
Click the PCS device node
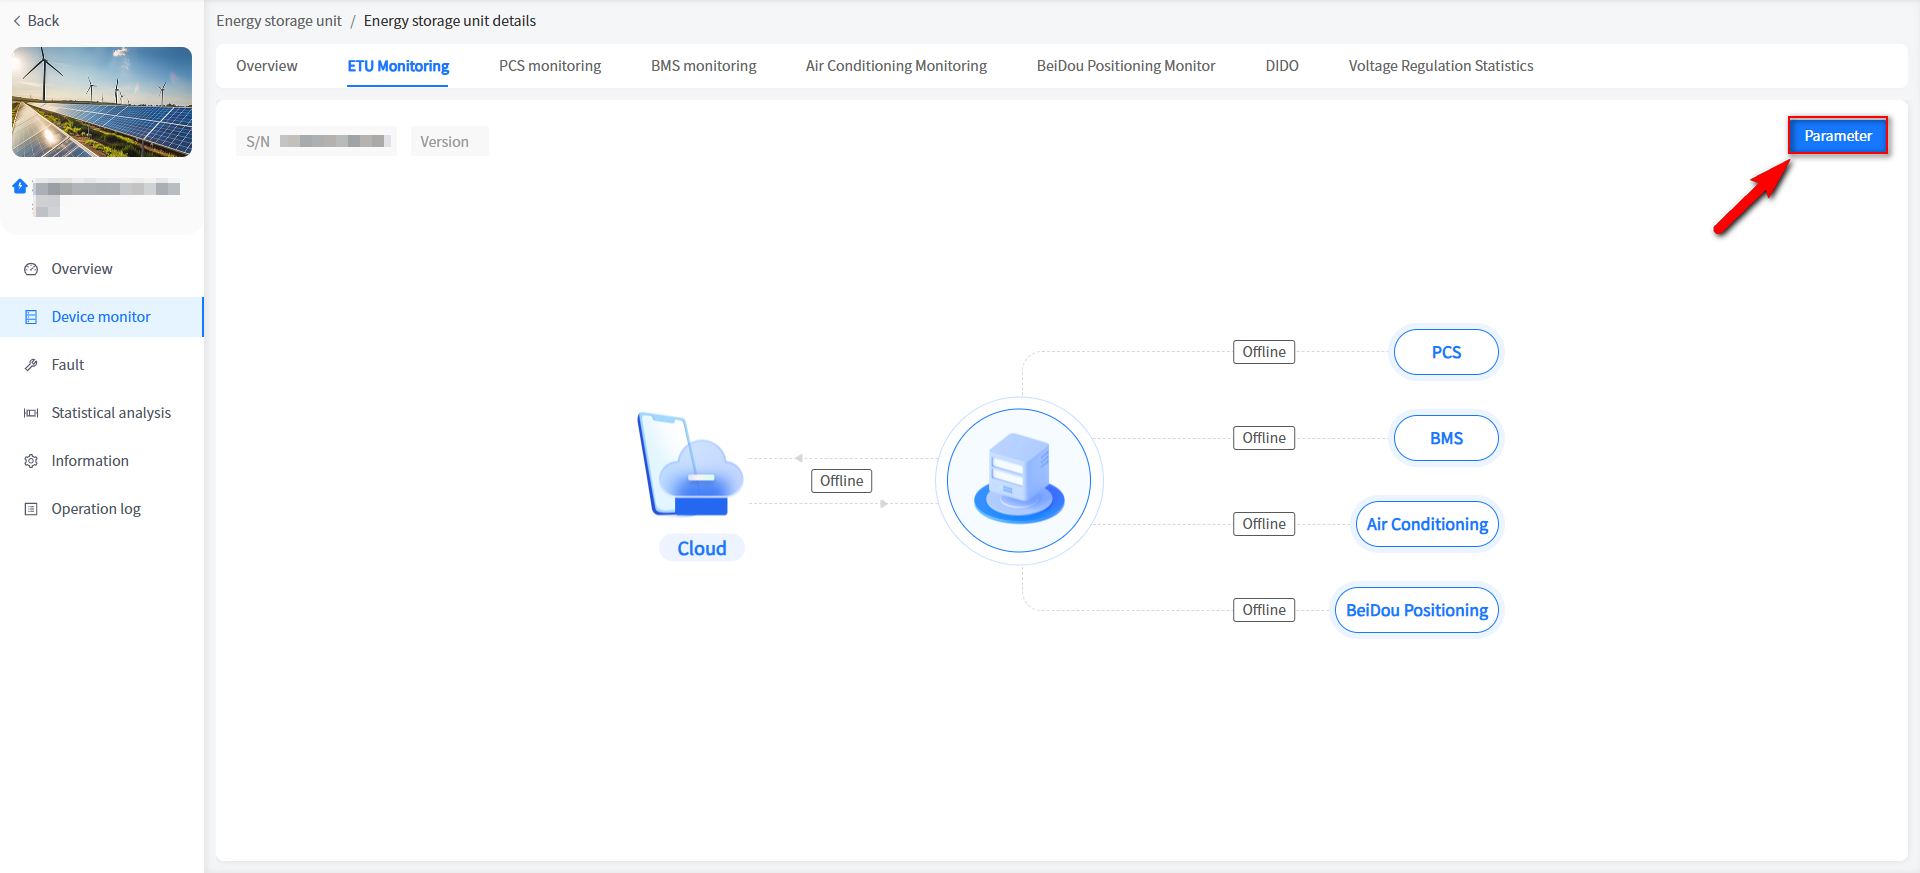[1445, 352]
